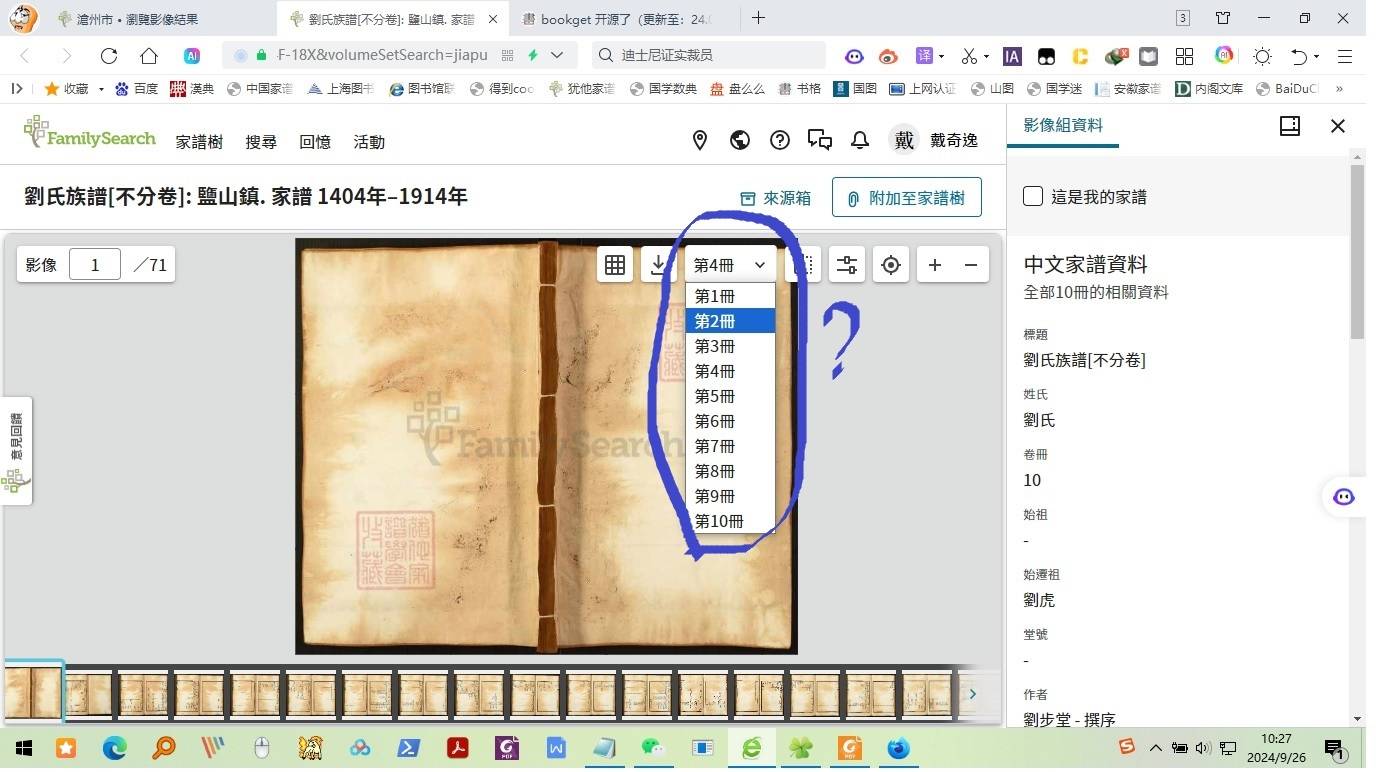Open the 家譜樹 menu
Viewport: 1376px width, 772px height.
[199, 142]
